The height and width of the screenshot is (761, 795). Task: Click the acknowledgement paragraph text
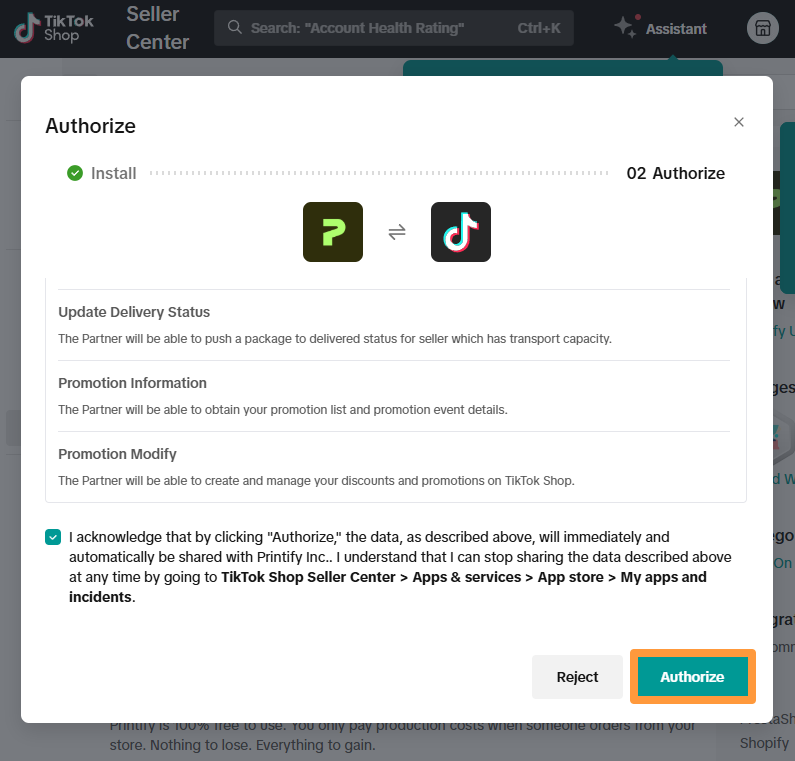400,567
